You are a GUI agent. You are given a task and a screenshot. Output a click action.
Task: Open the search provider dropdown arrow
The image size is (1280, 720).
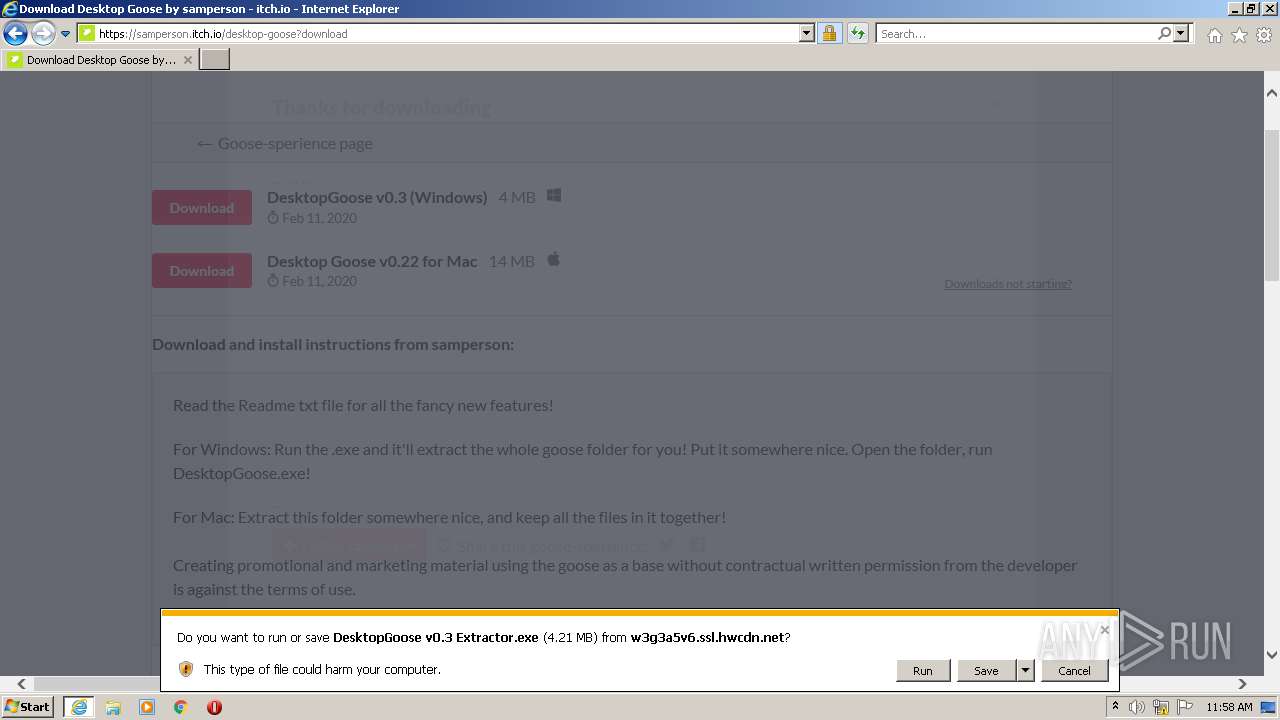(1182, 33)
